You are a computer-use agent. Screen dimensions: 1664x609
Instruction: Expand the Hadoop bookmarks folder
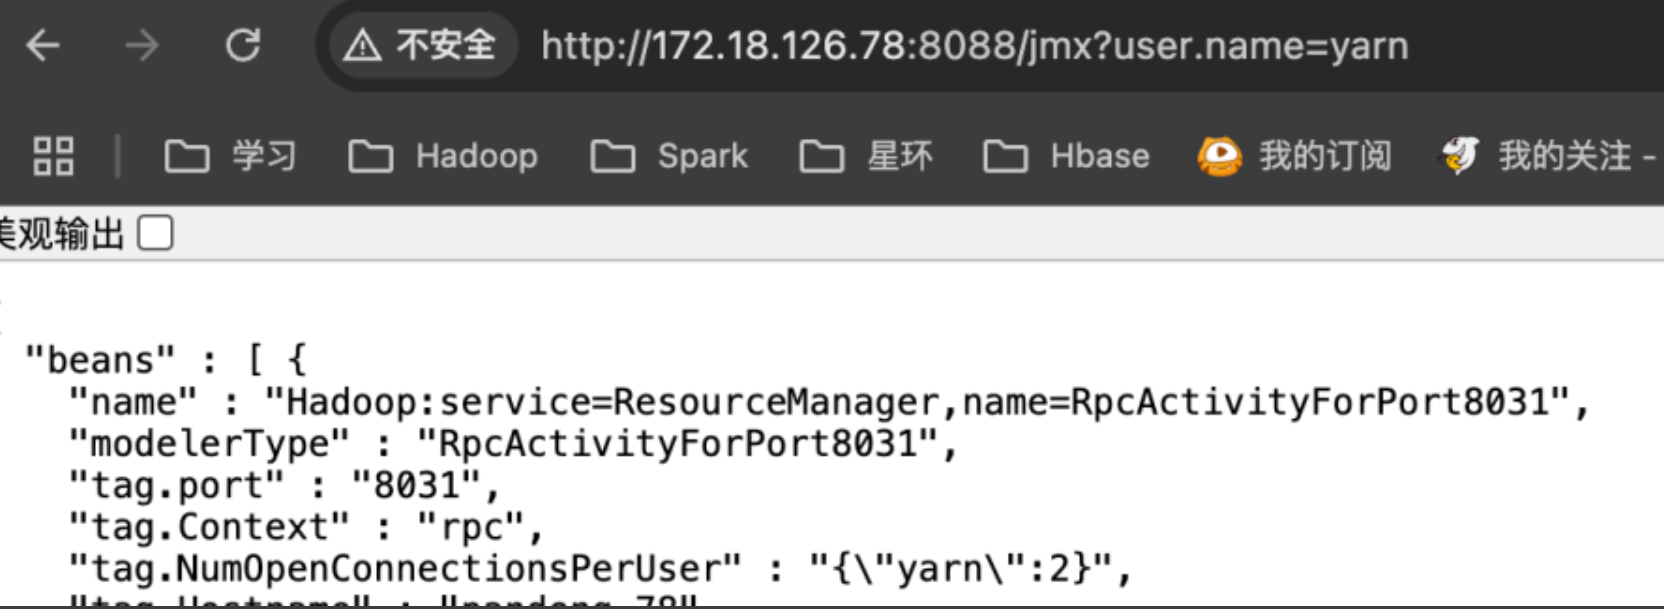coord(443,156)
